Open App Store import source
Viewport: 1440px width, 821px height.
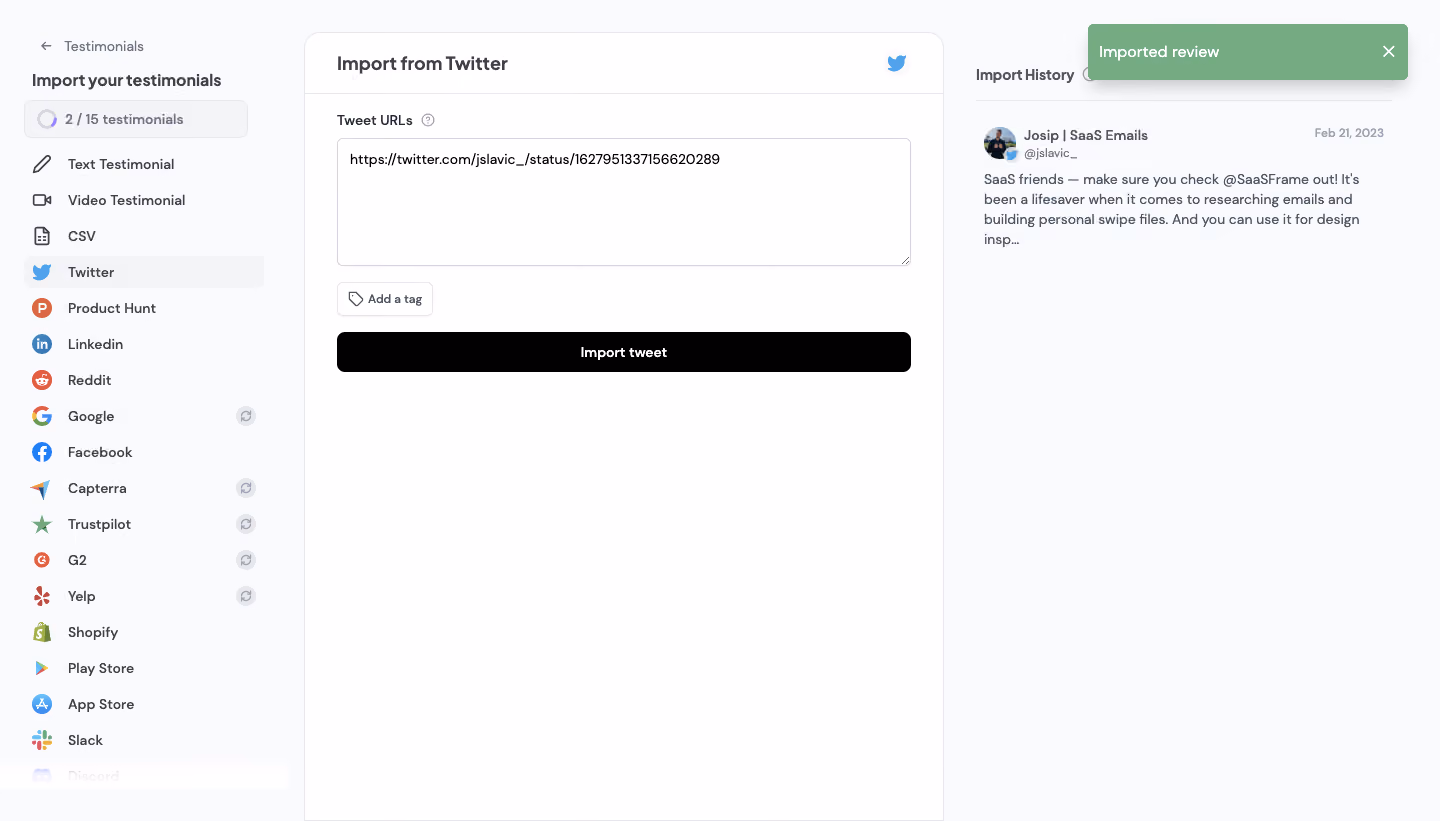coord(144,704)
